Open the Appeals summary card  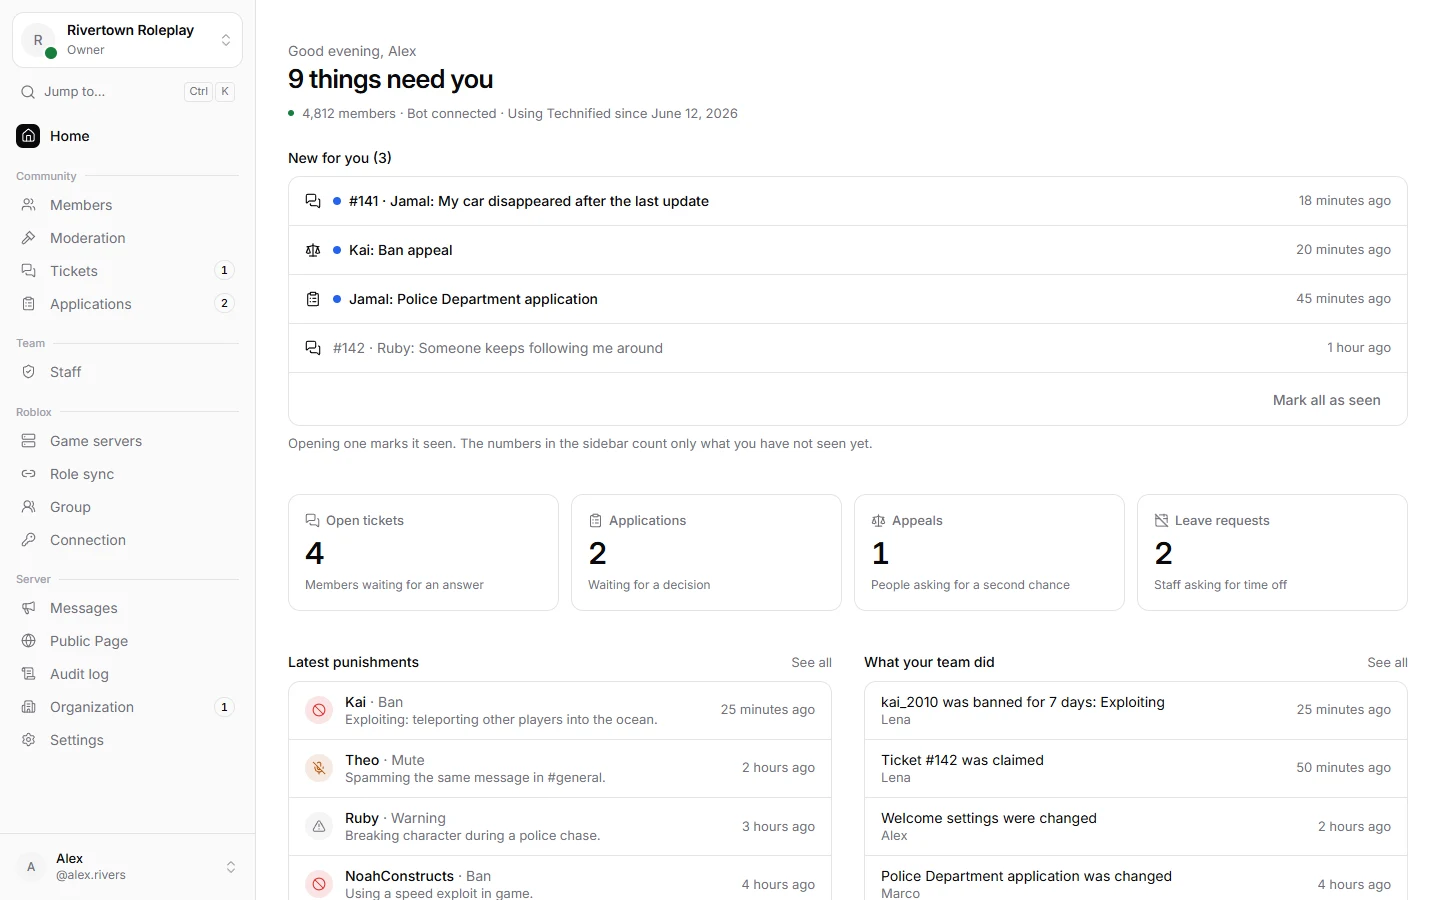[989, 552]
